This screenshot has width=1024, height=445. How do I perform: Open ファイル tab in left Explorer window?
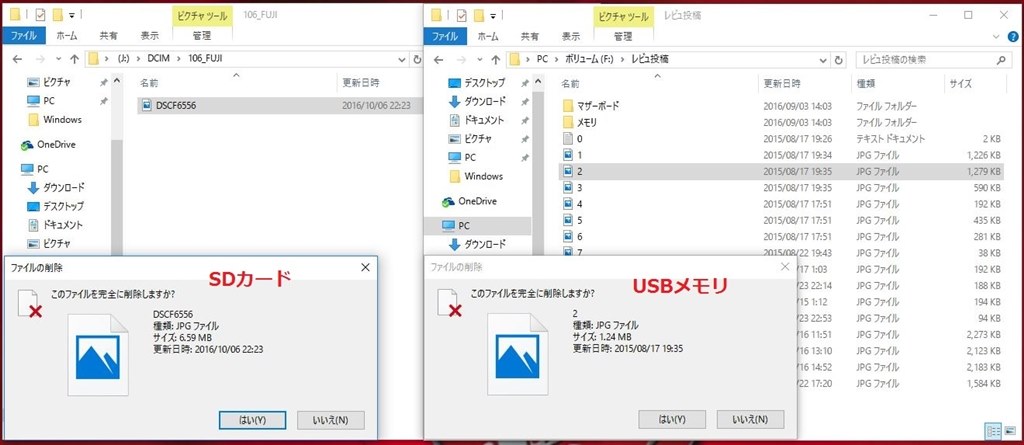coord(24,36)
